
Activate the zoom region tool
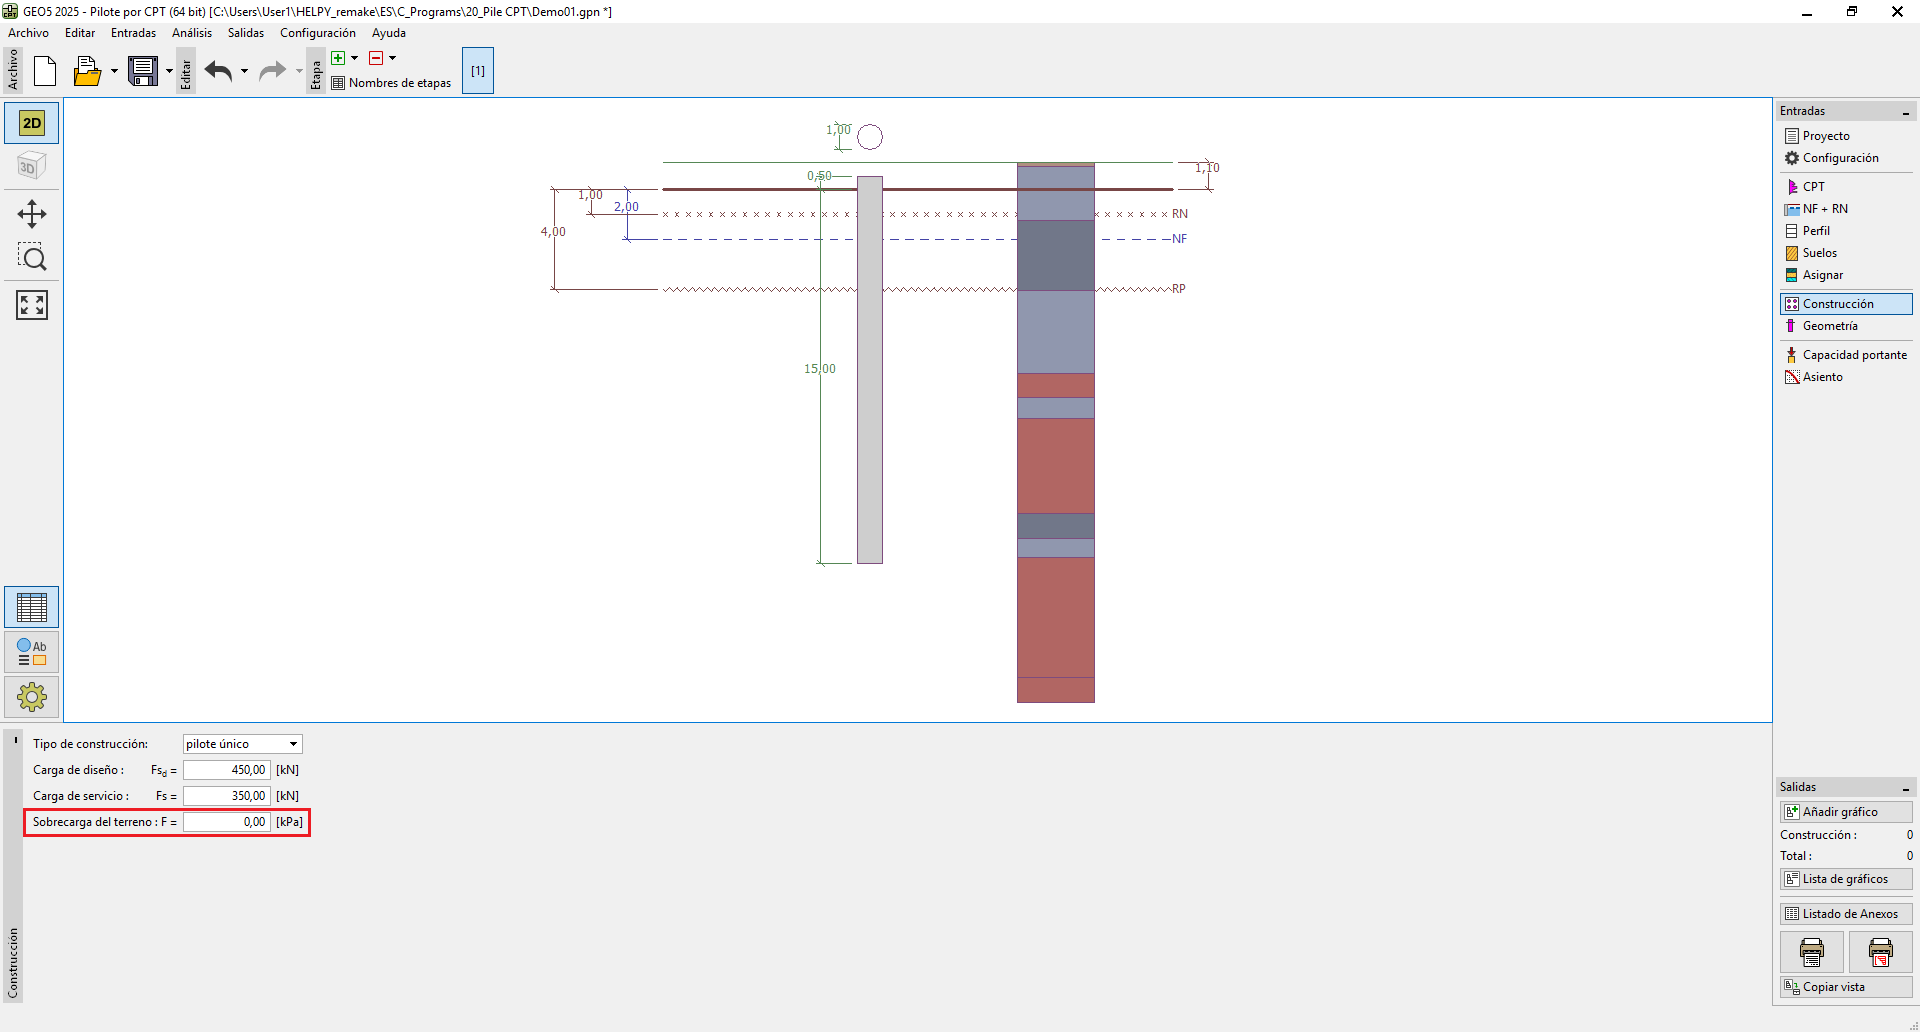click(x=32, y=258)
